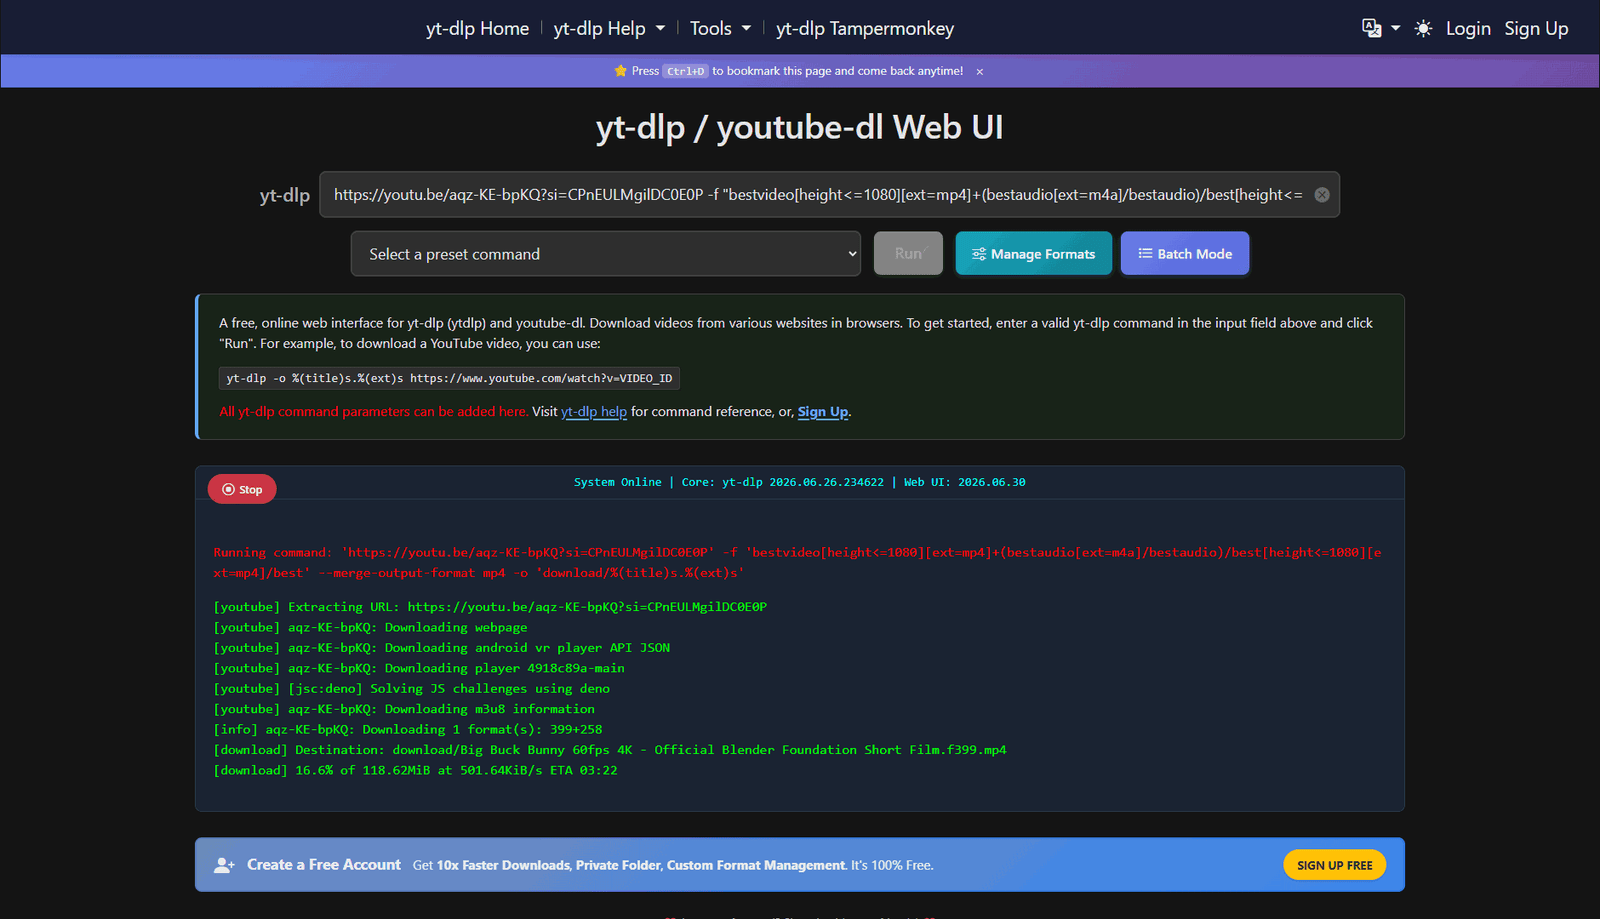Click the Sign Up link in the info box

[822, 411]
